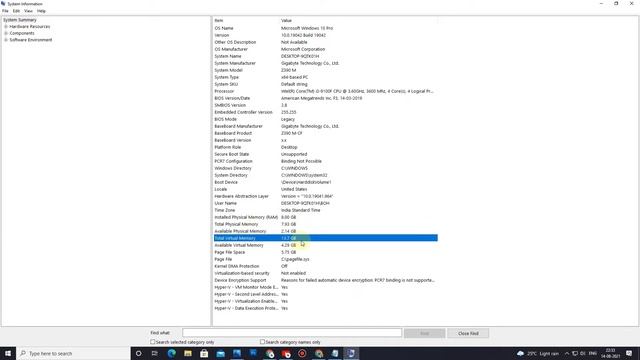Select the Components tree item
The width and height of the screenshot is (640, 360).
tap(22, 33)
